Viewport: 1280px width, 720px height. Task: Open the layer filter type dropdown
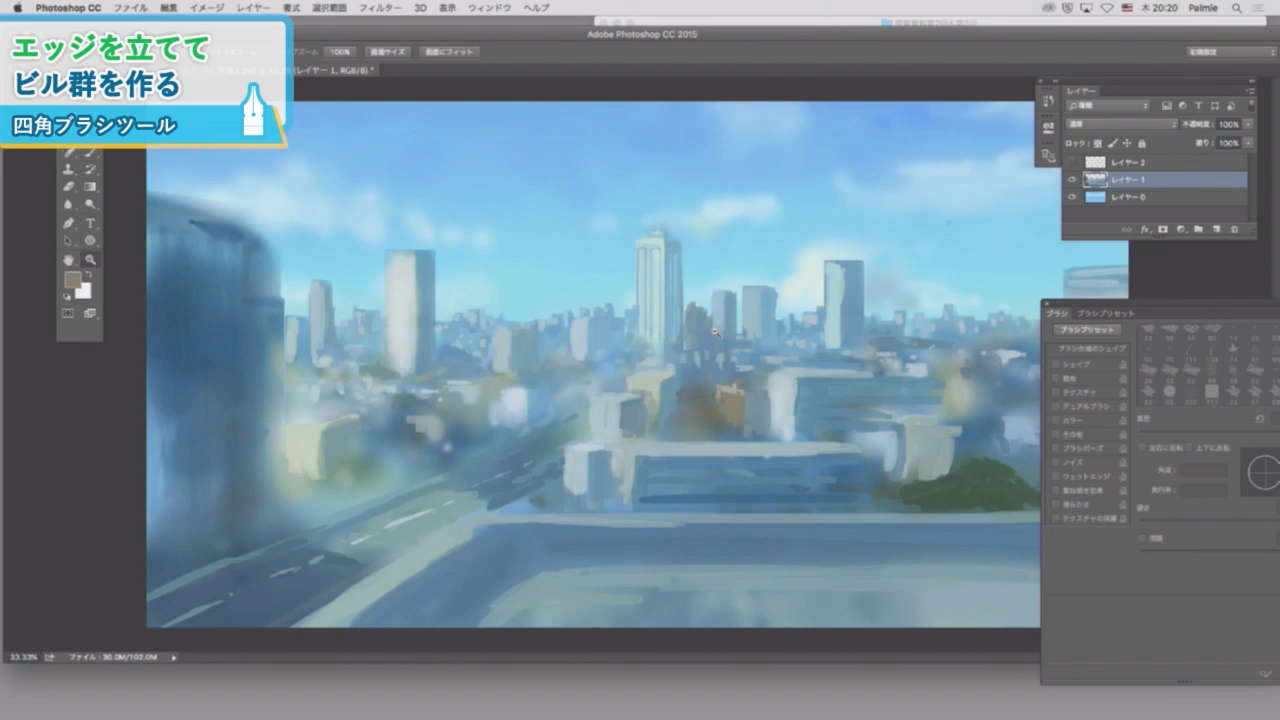1108,105
